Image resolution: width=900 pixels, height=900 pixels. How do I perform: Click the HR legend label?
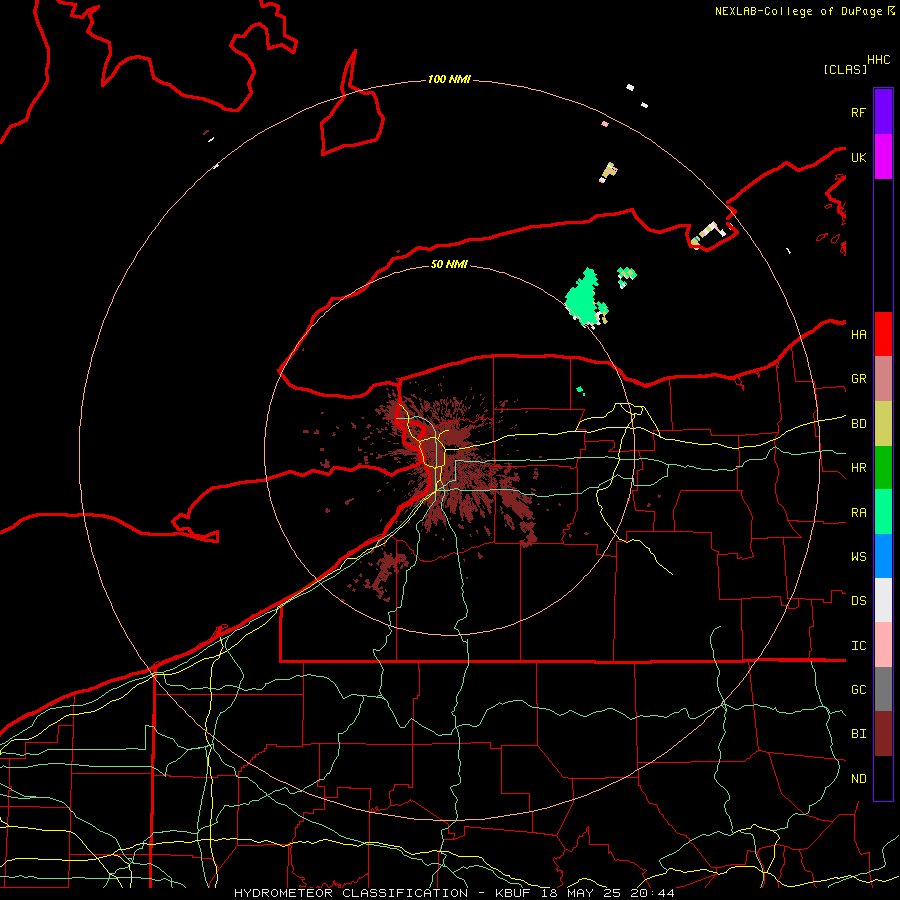(858, 468)
